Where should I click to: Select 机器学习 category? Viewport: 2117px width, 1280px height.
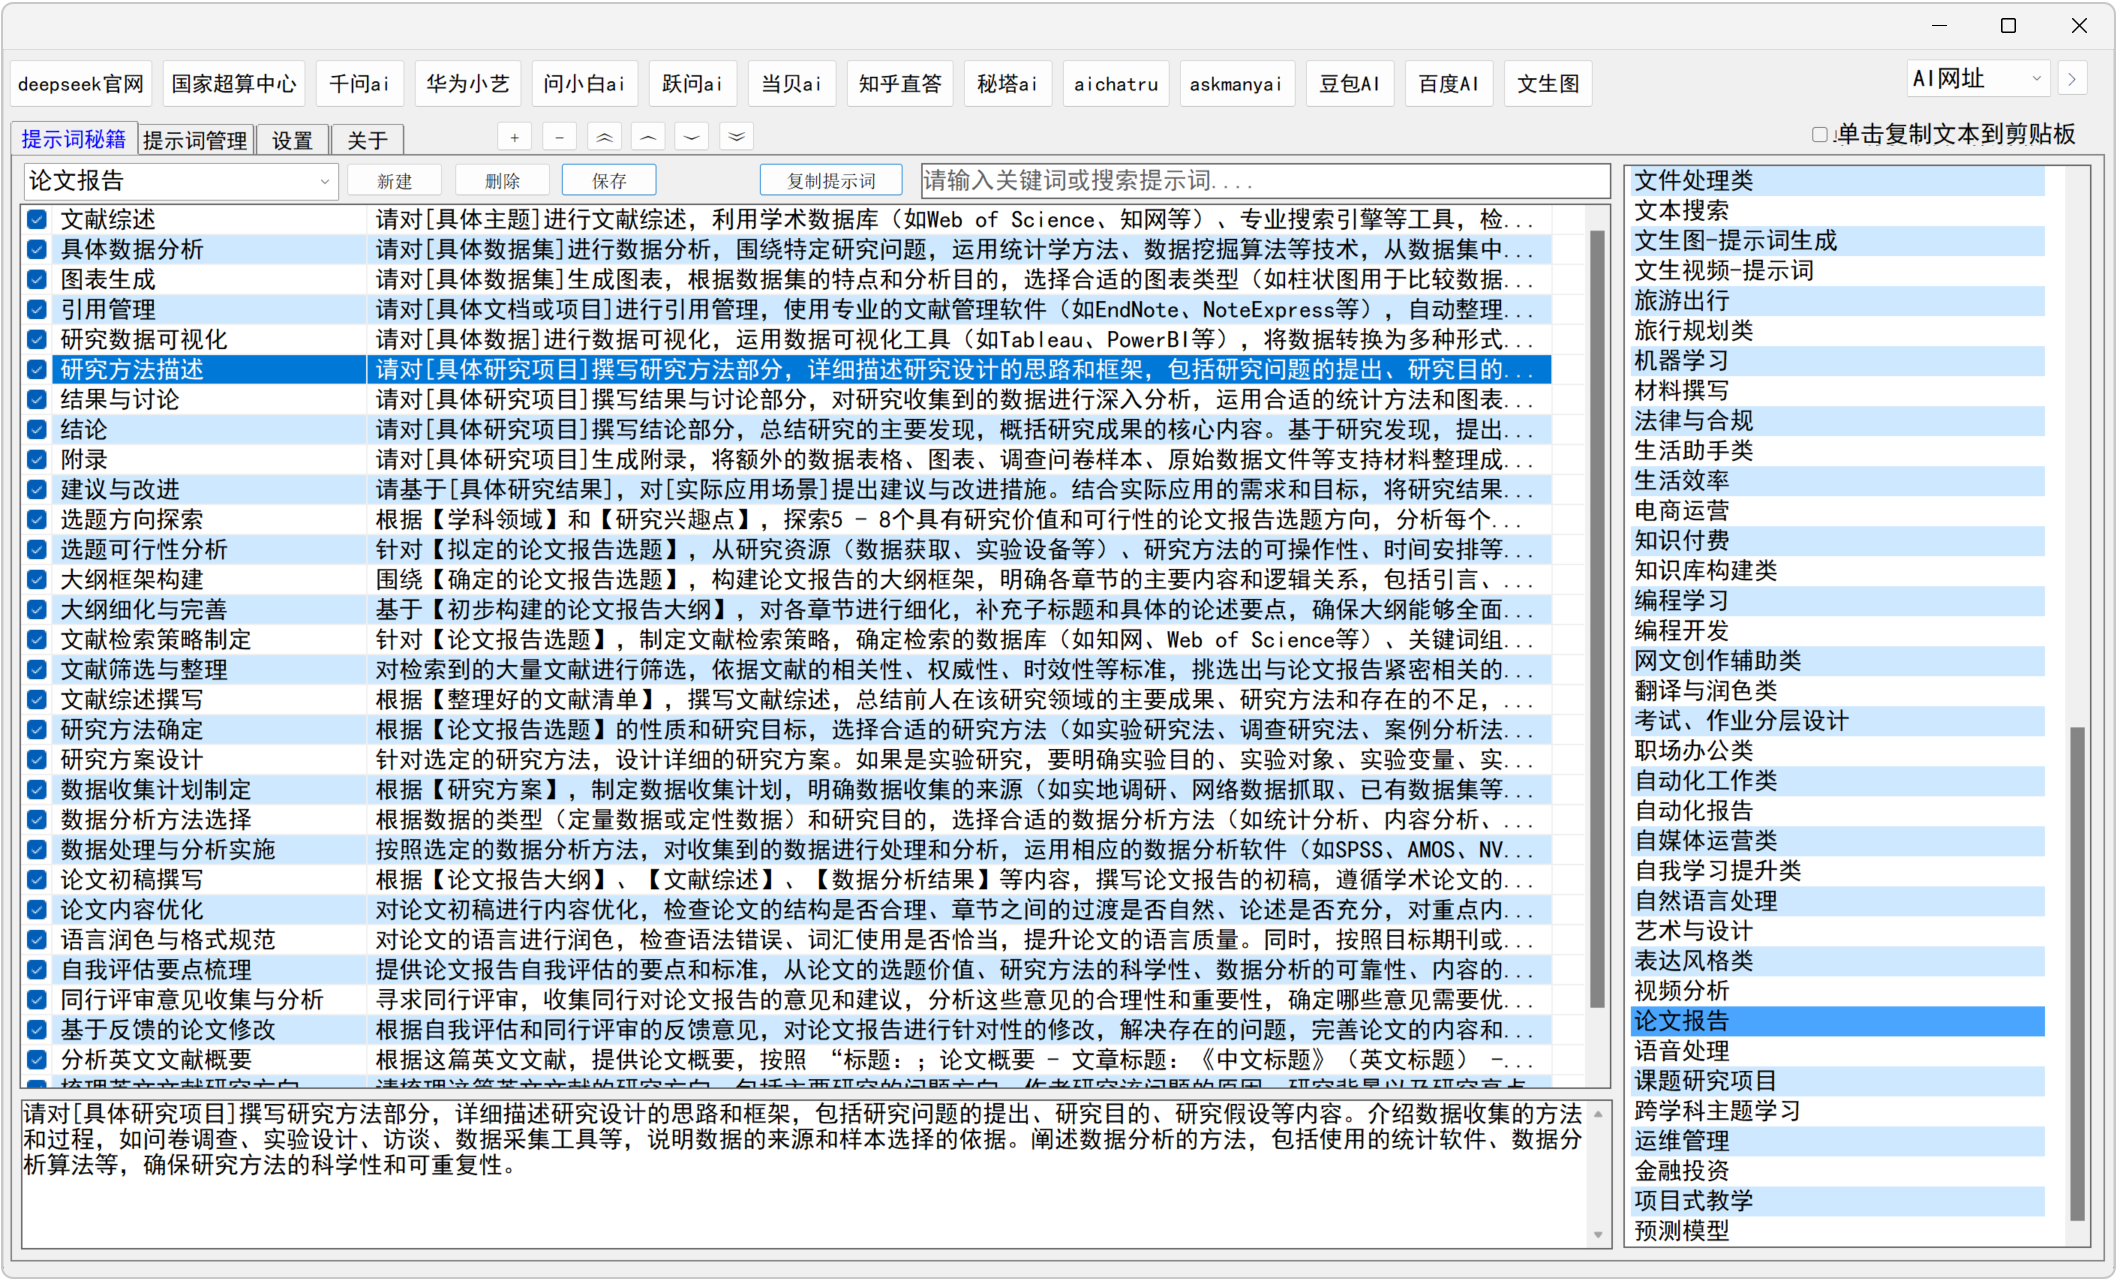click(x=1838, y=361)
